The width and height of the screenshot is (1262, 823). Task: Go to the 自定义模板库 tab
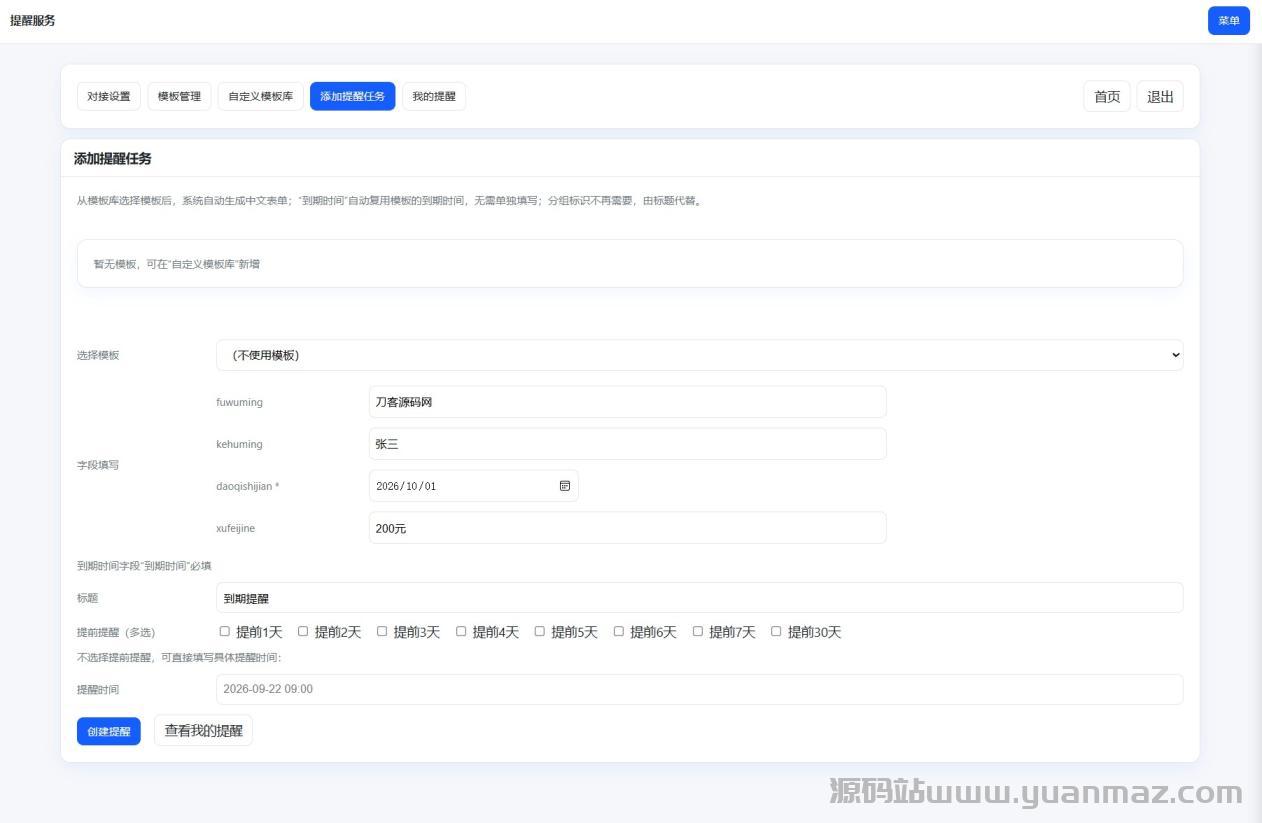(260, 96)
